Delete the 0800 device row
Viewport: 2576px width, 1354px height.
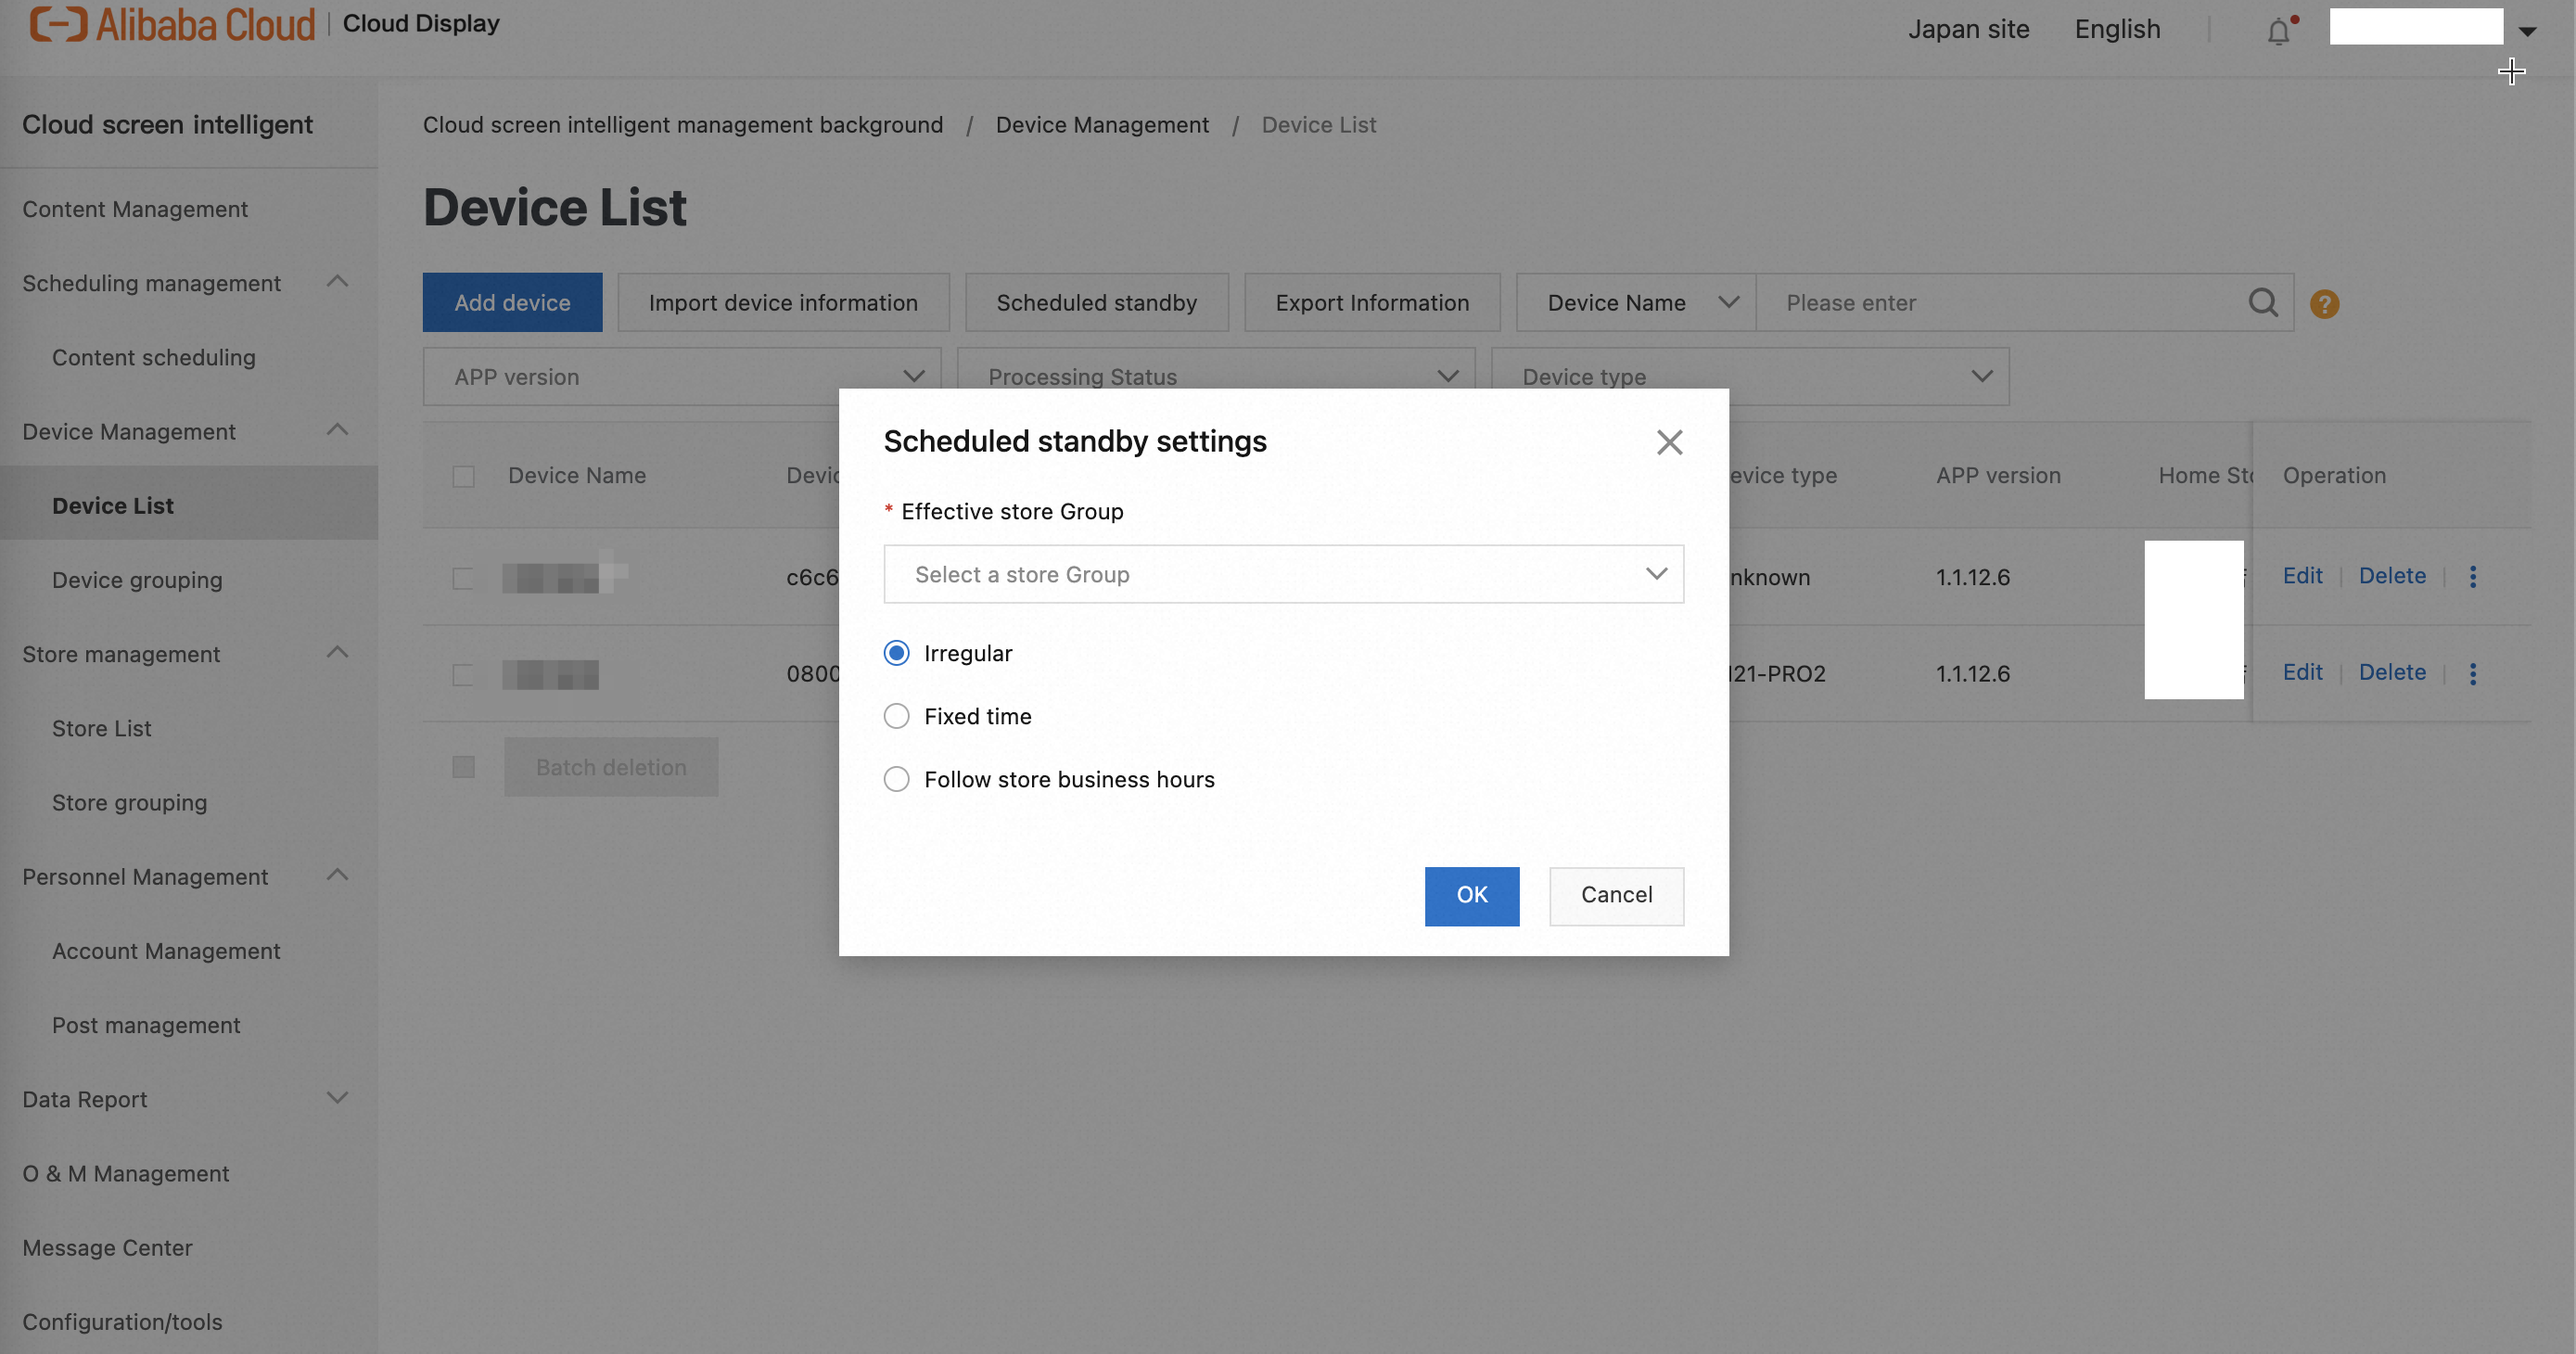tap(2392, 672)
